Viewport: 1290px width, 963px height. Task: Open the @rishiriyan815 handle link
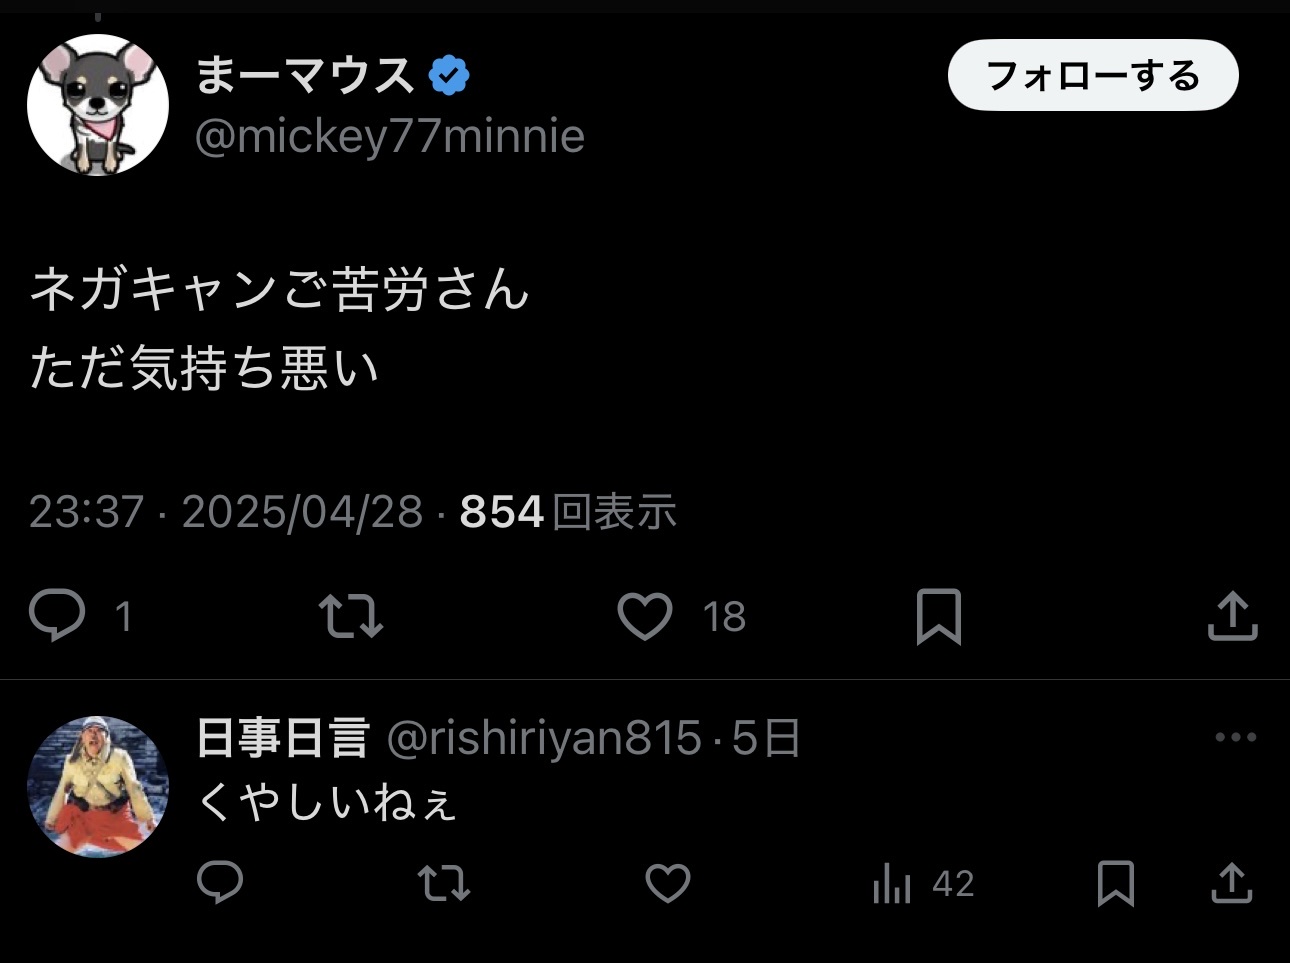(x=544, y=739)
